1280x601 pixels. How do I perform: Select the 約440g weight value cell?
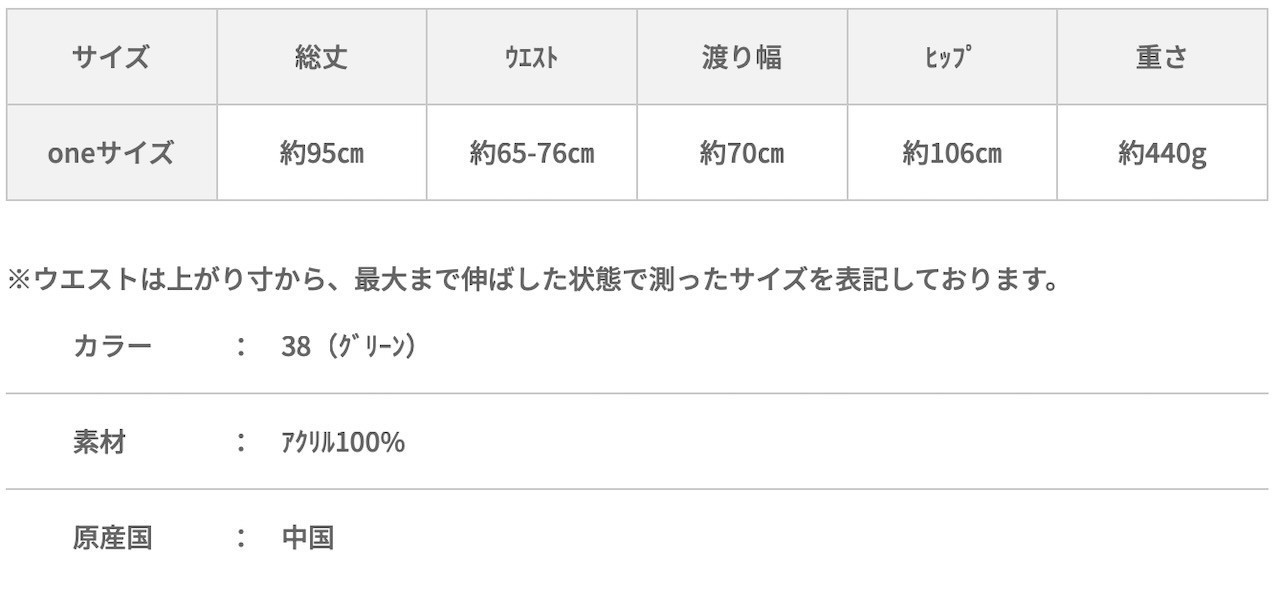pyautogui.click(x=1161, y=153)
